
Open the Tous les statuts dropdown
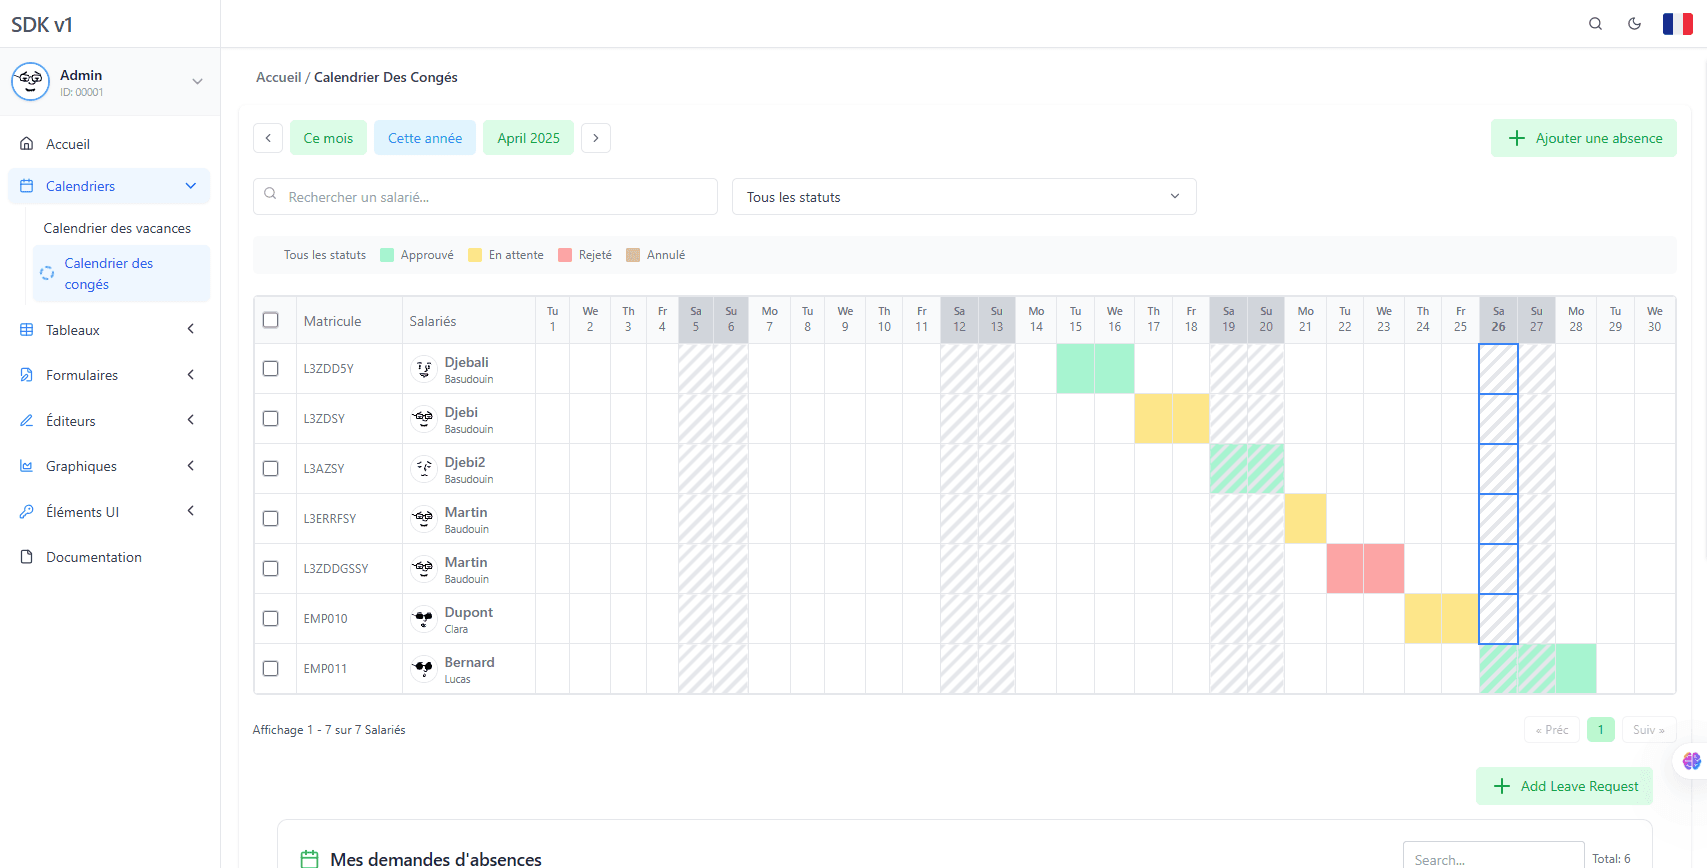click(963, 197)
